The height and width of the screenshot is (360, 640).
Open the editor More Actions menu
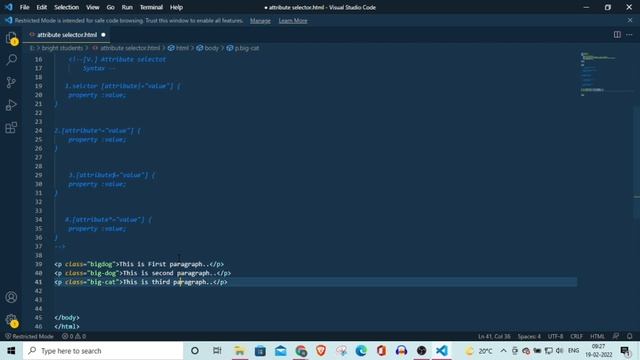coord(629,35)
